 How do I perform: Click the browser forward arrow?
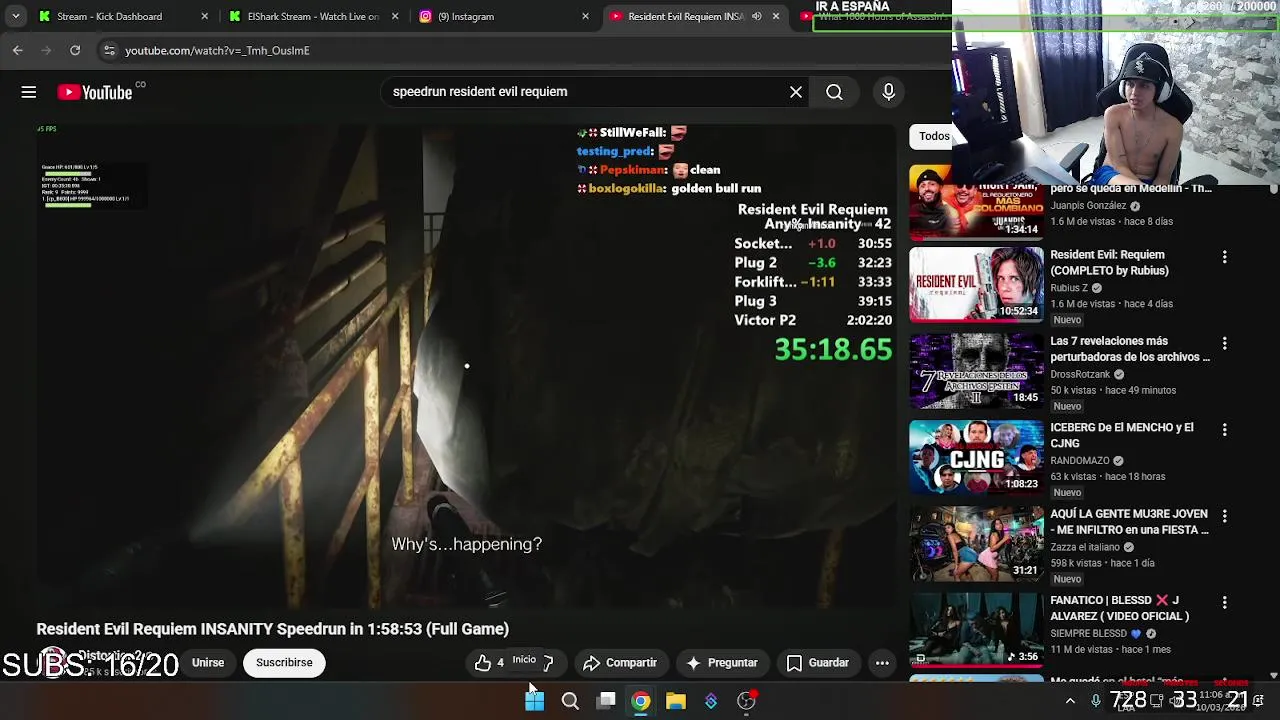coord(46,50)
